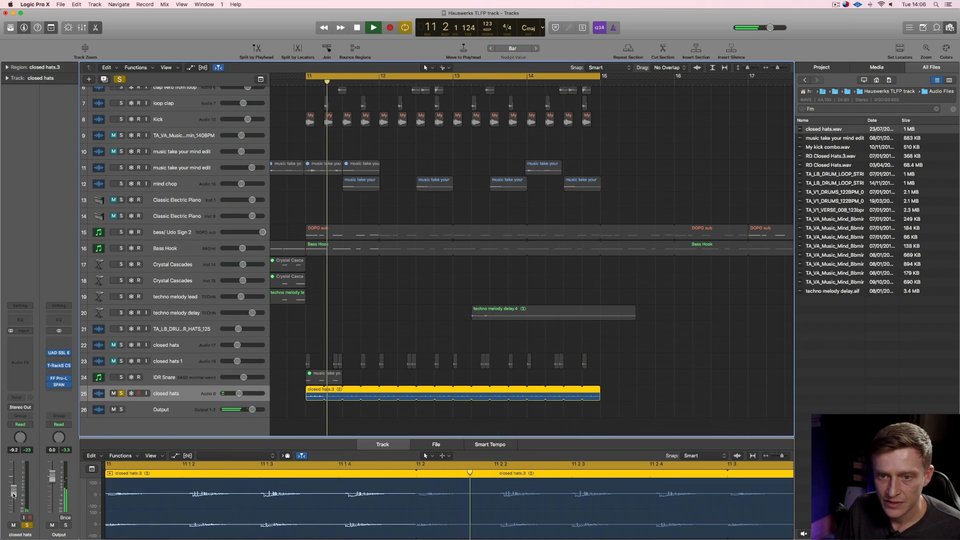Open the Mixer button in control bar
Image resolution: width=960 pixels, height=540 pixels.
pyautogui.click(x=81, y=28)
